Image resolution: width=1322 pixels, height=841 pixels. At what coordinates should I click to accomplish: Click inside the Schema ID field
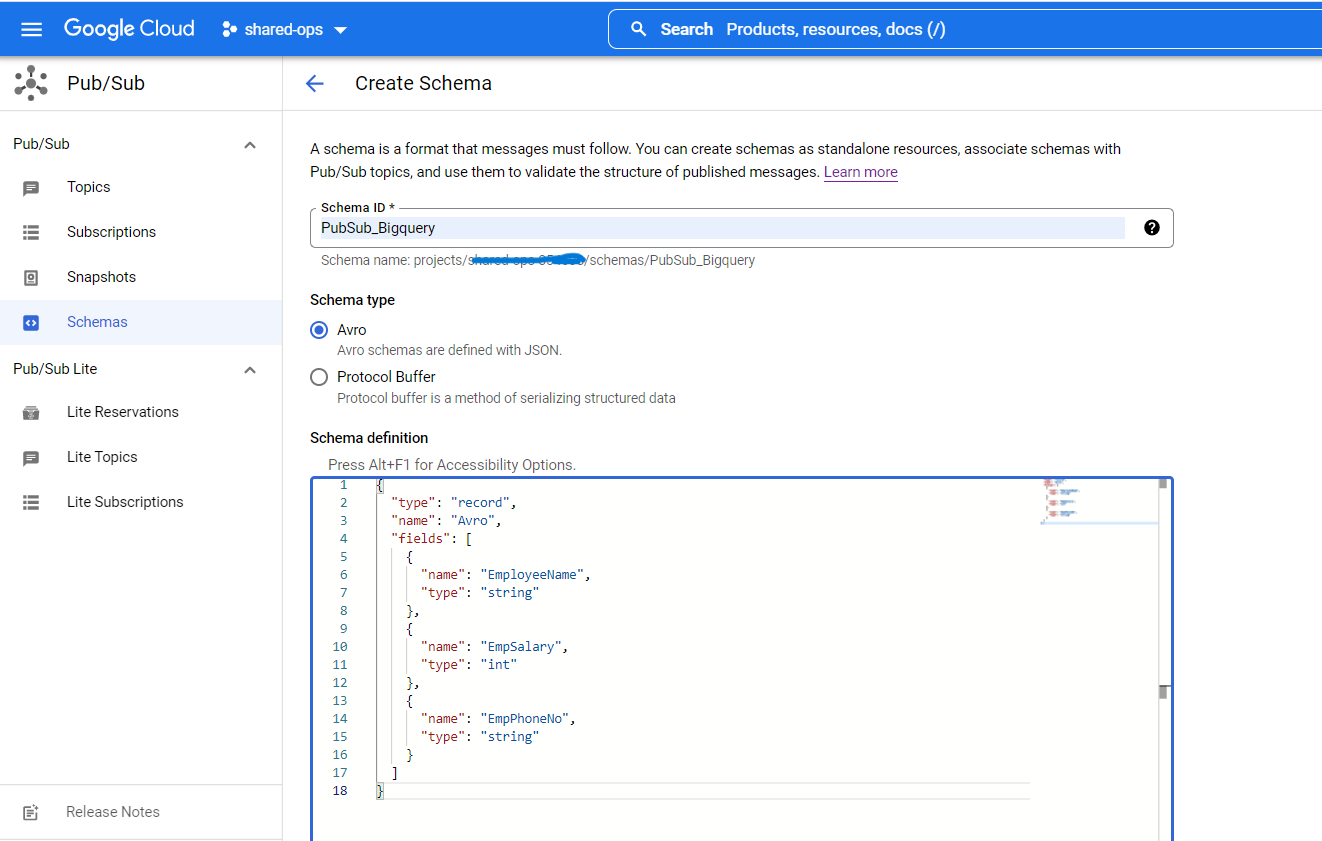click(x=700, y=228)
